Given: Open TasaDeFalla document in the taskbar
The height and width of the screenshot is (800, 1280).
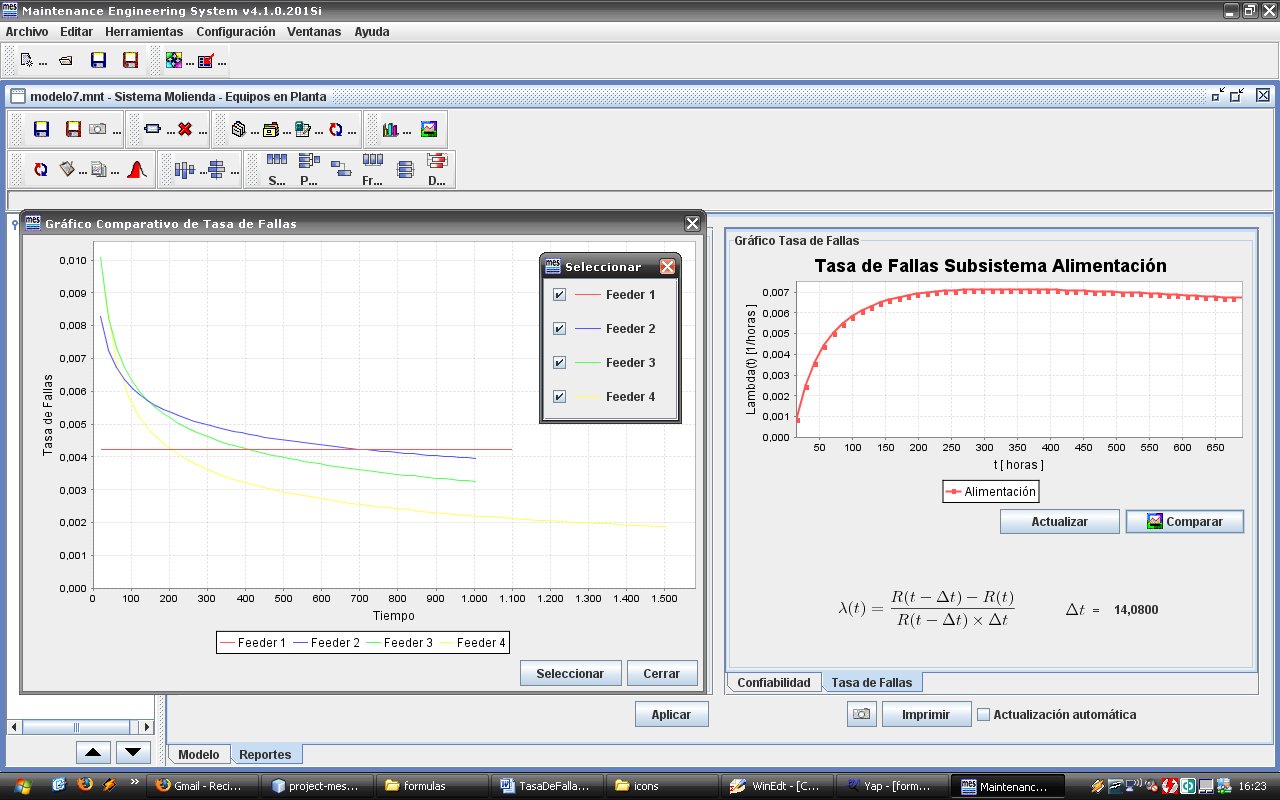Looking at the screenshot, I should 550,786.
